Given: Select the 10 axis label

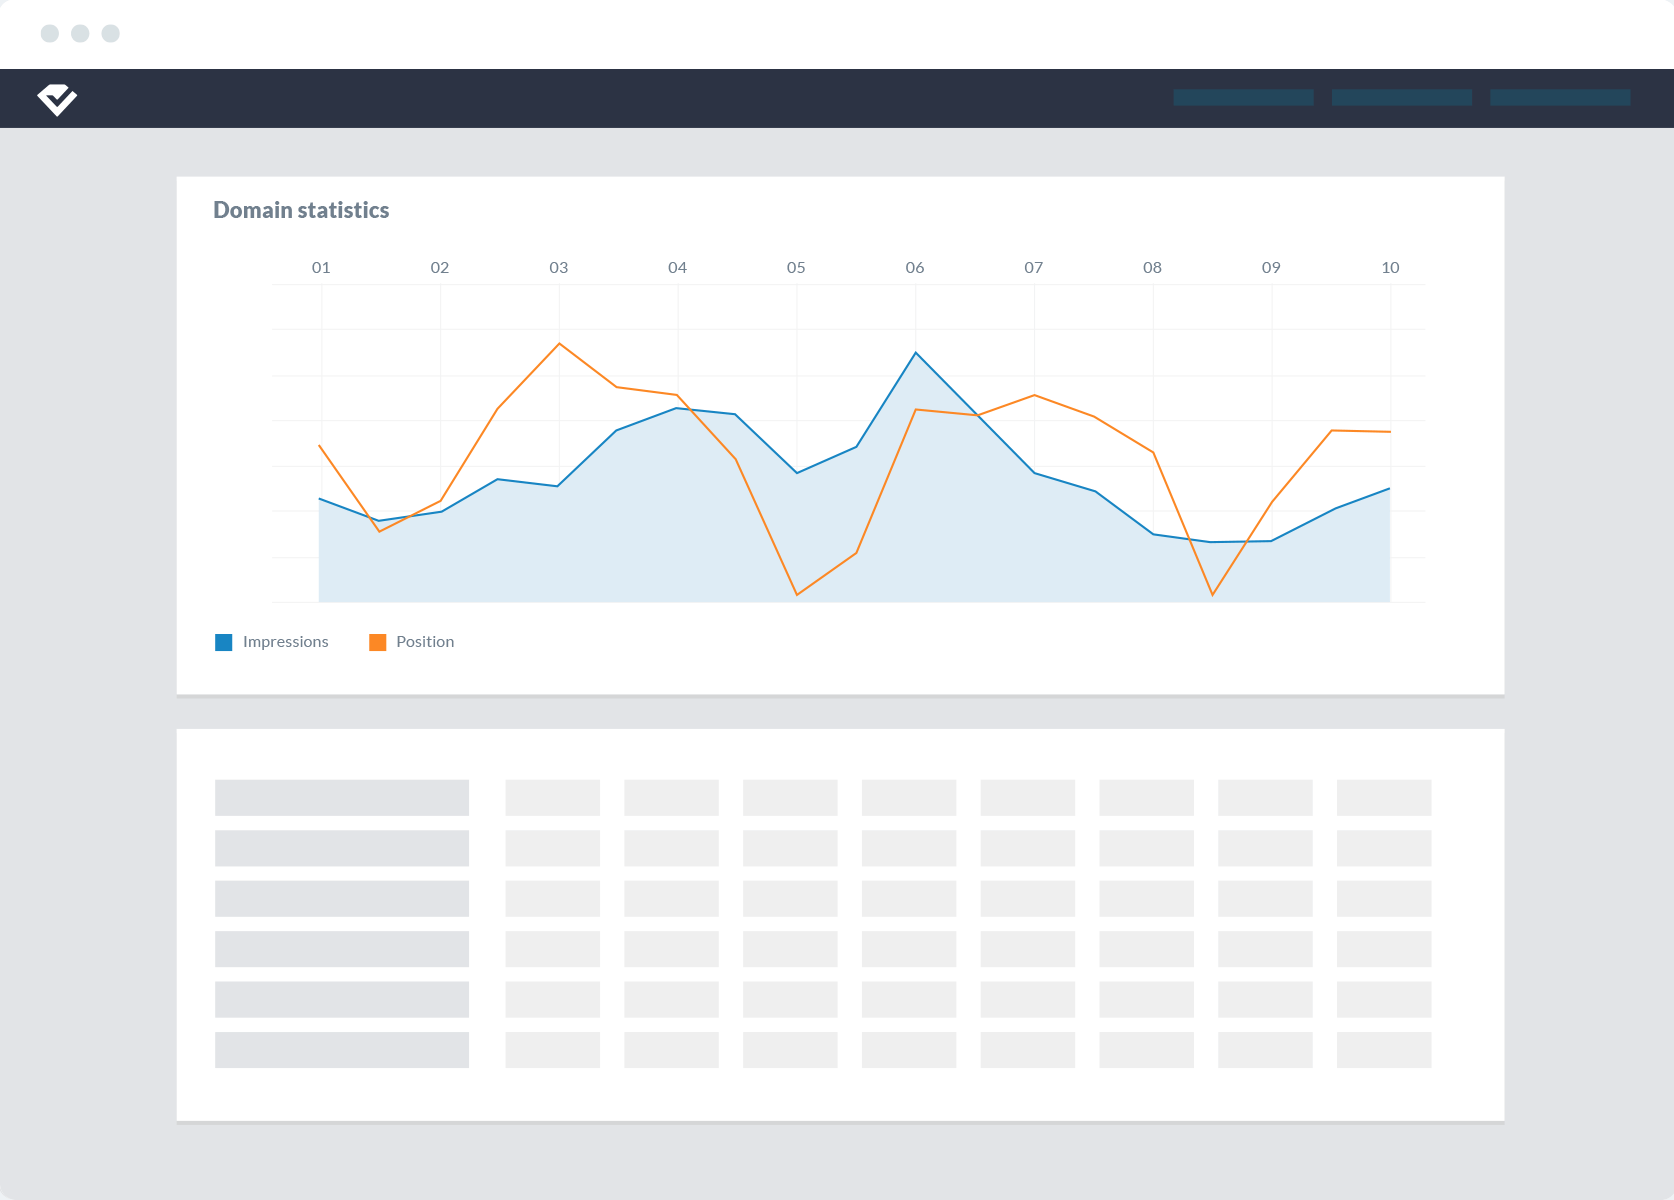Looking at the screenshot, I should [1390, 268].
